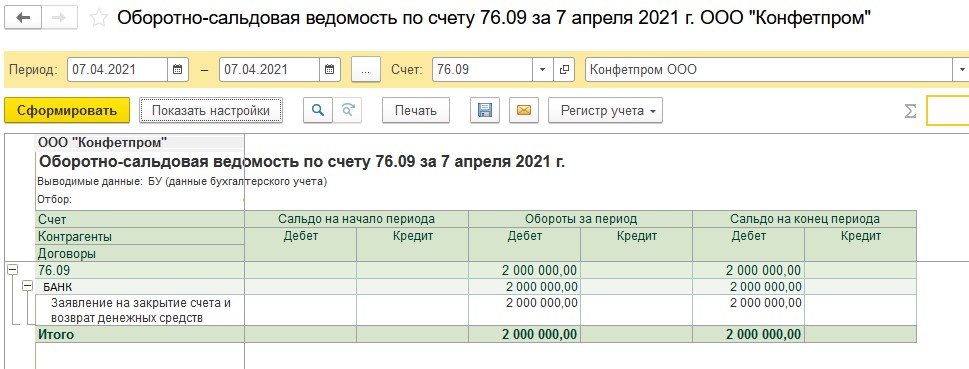Add report to favorites with star icon

pyautogui.click(x=98, y=19)
